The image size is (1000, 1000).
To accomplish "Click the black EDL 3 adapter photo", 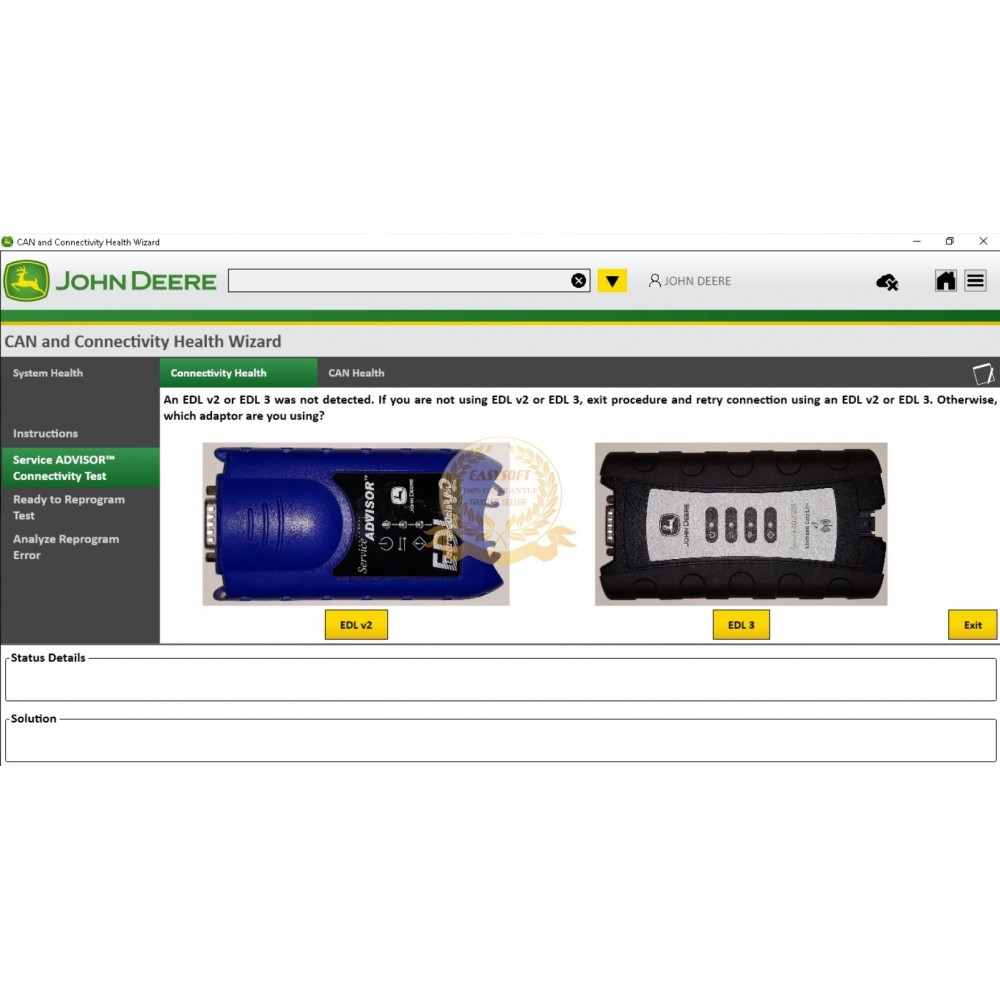I will pyautogui.click(x=741, y=524).
